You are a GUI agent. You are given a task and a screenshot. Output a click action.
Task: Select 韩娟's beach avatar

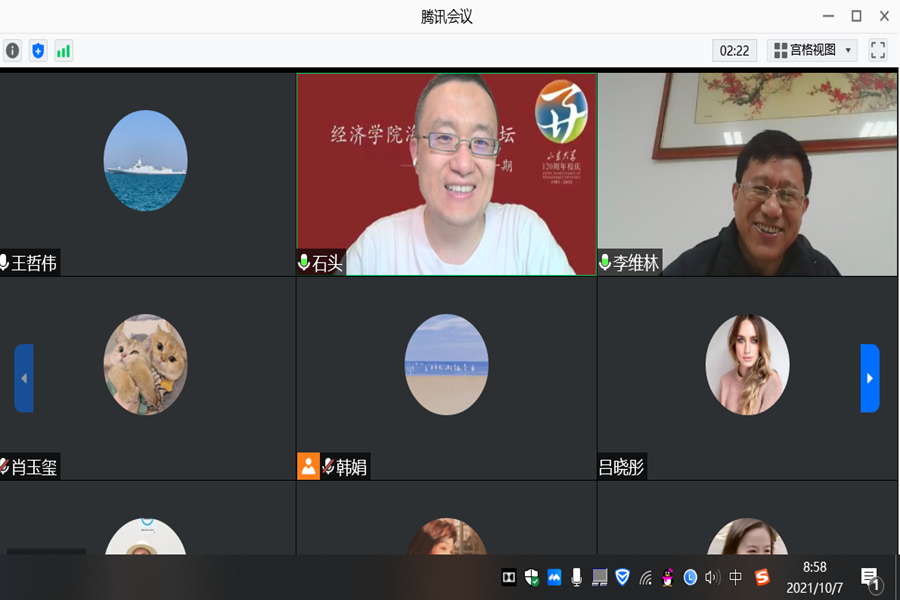446,365
